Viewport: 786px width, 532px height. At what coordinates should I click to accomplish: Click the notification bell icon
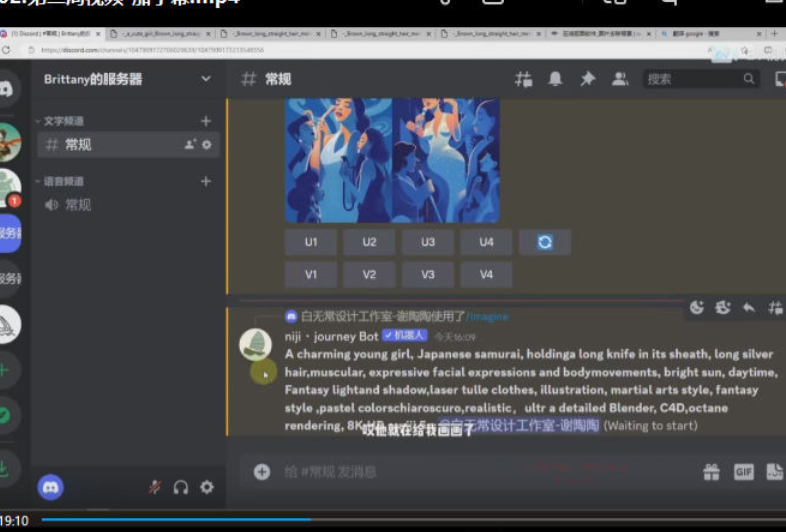click(x=555, y=79)
